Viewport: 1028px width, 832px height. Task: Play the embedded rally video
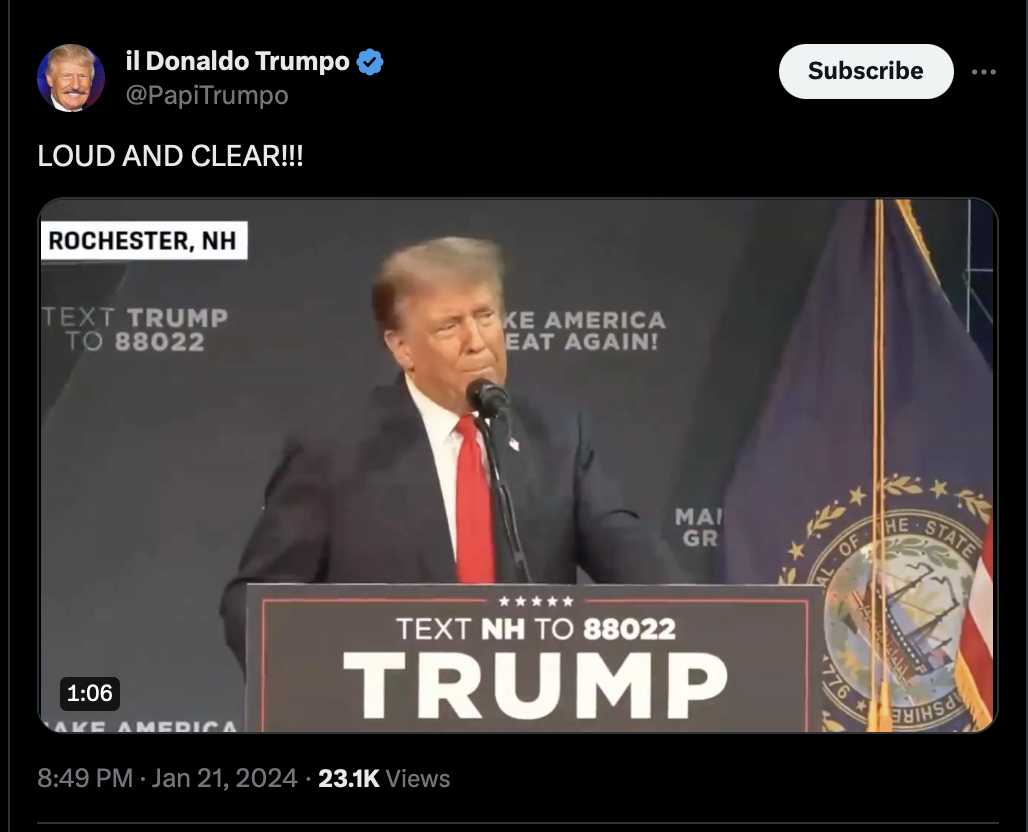tap(518, 465)
